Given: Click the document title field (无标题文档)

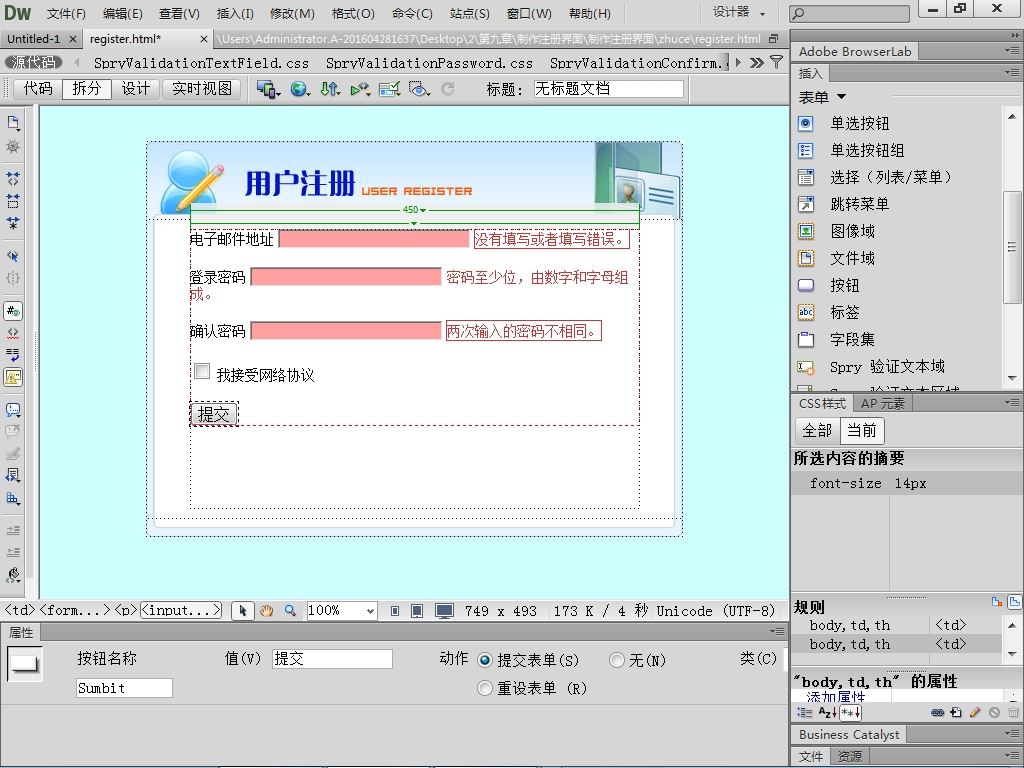Looking at the screenshot, I should 608,88.
